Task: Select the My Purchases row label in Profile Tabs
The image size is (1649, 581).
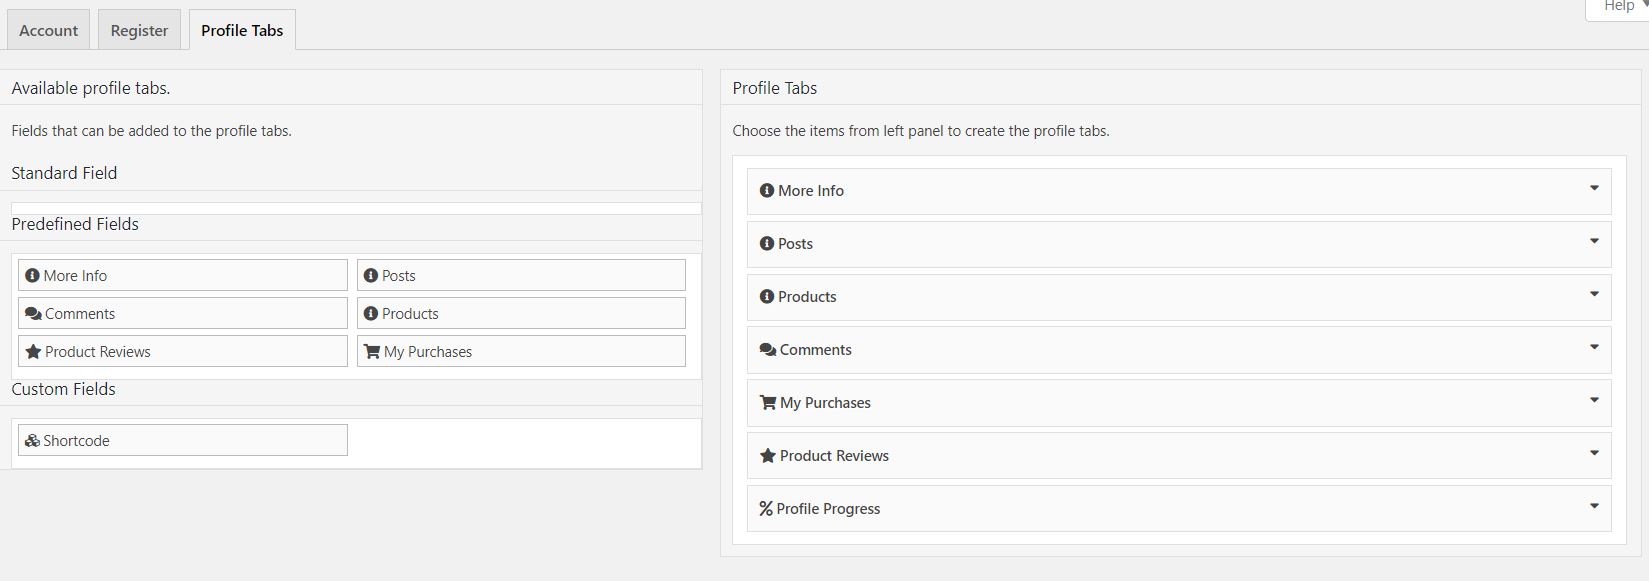Action: point(825,402)
